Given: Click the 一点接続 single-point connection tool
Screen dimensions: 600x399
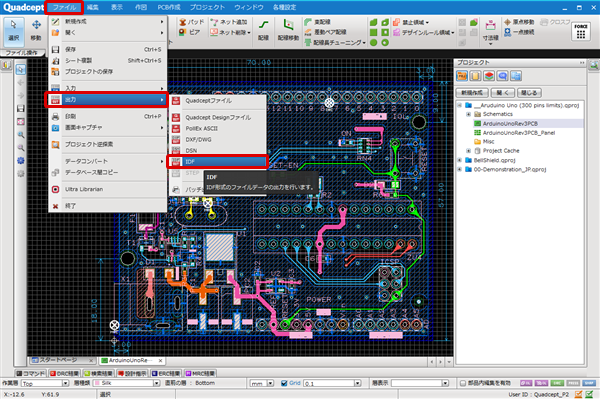Looking at the screenshot, I should (519, 32).
